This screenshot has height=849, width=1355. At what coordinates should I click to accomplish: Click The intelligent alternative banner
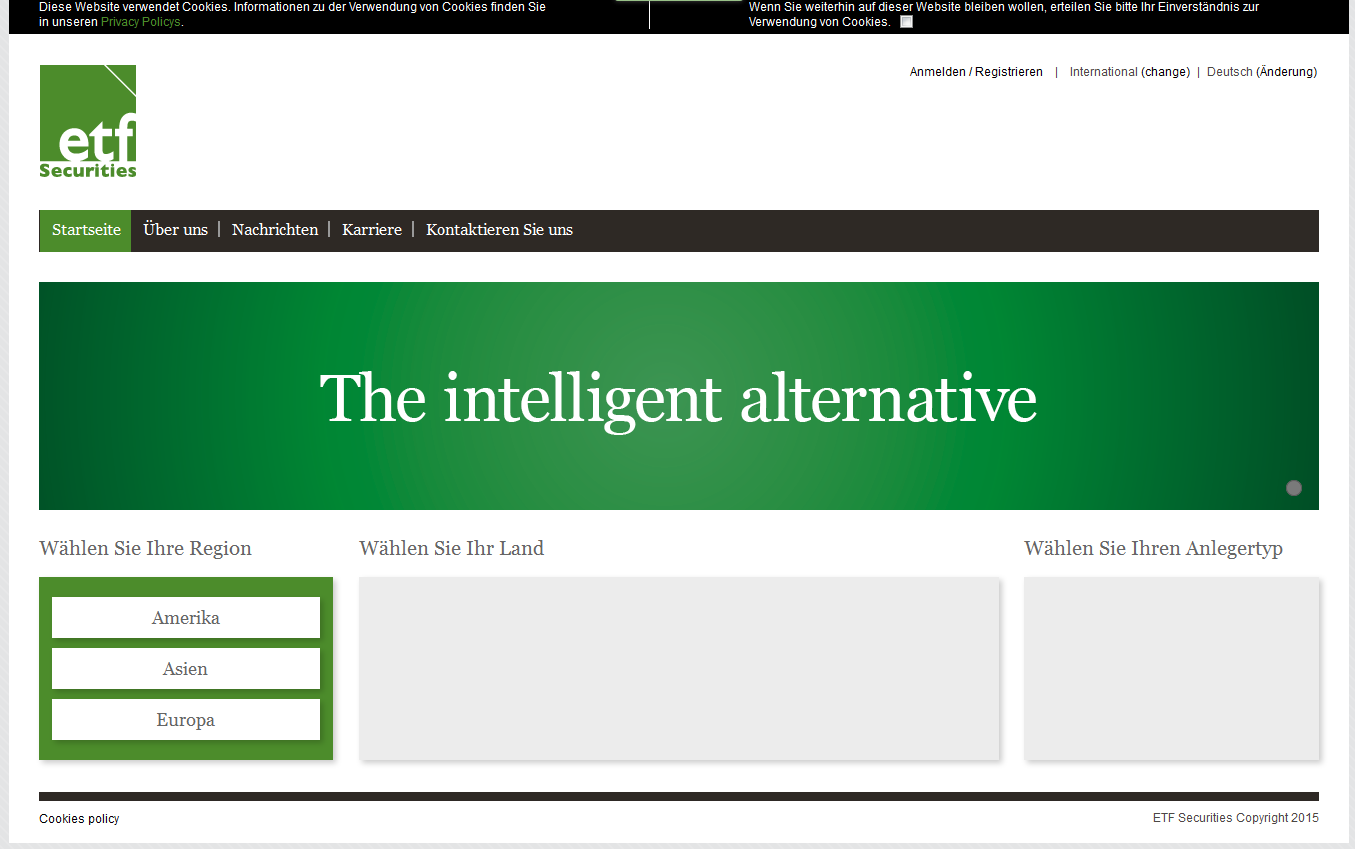coord(678,396)
